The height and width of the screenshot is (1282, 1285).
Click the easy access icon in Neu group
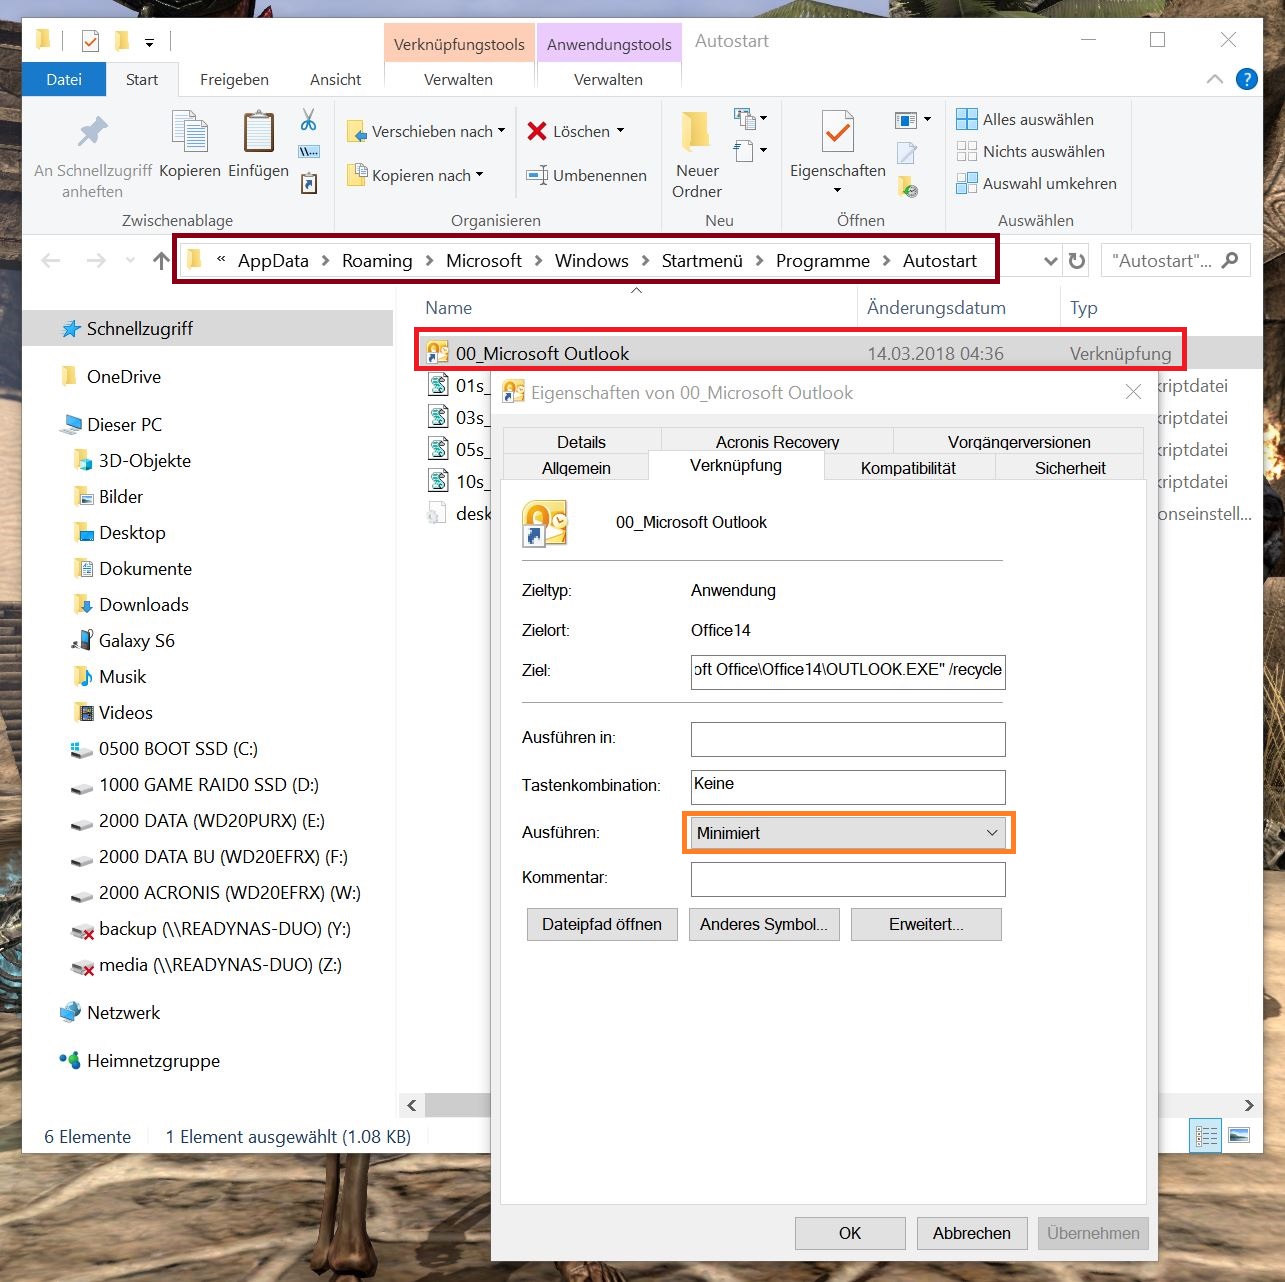click(x=744, y=151)
